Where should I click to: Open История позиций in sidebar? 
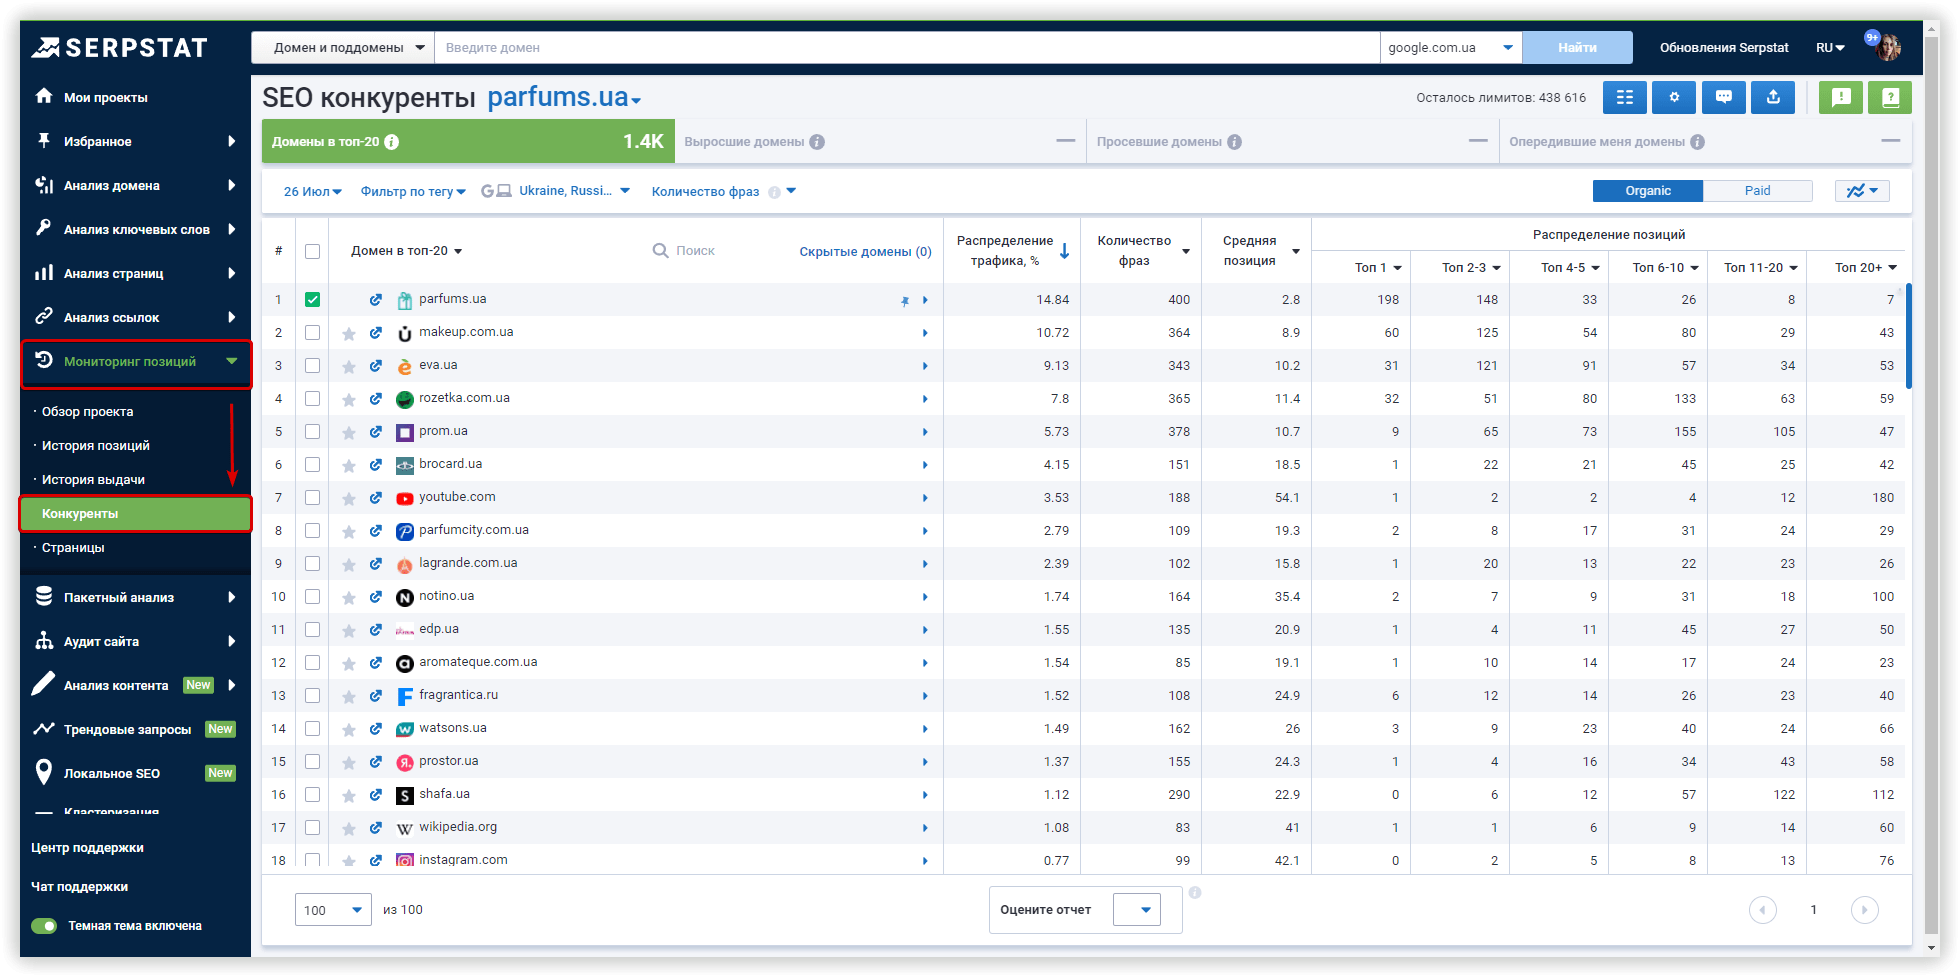point(96,446)
